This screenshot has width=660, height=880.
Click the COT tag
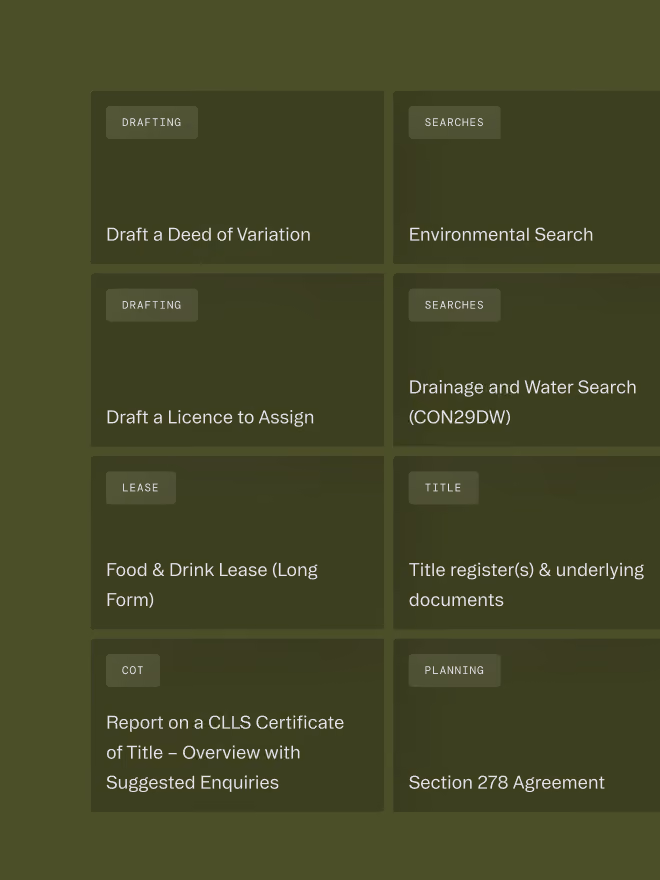pyautogui.click(x=133, y=670)
